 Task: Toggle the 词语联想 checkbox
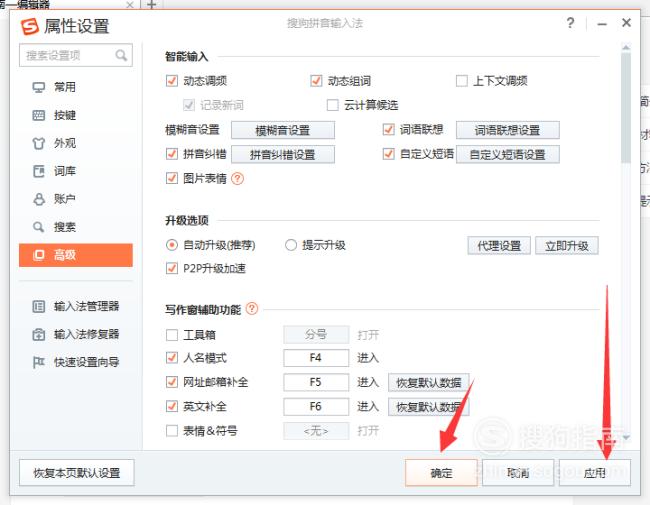coord(388,129)
